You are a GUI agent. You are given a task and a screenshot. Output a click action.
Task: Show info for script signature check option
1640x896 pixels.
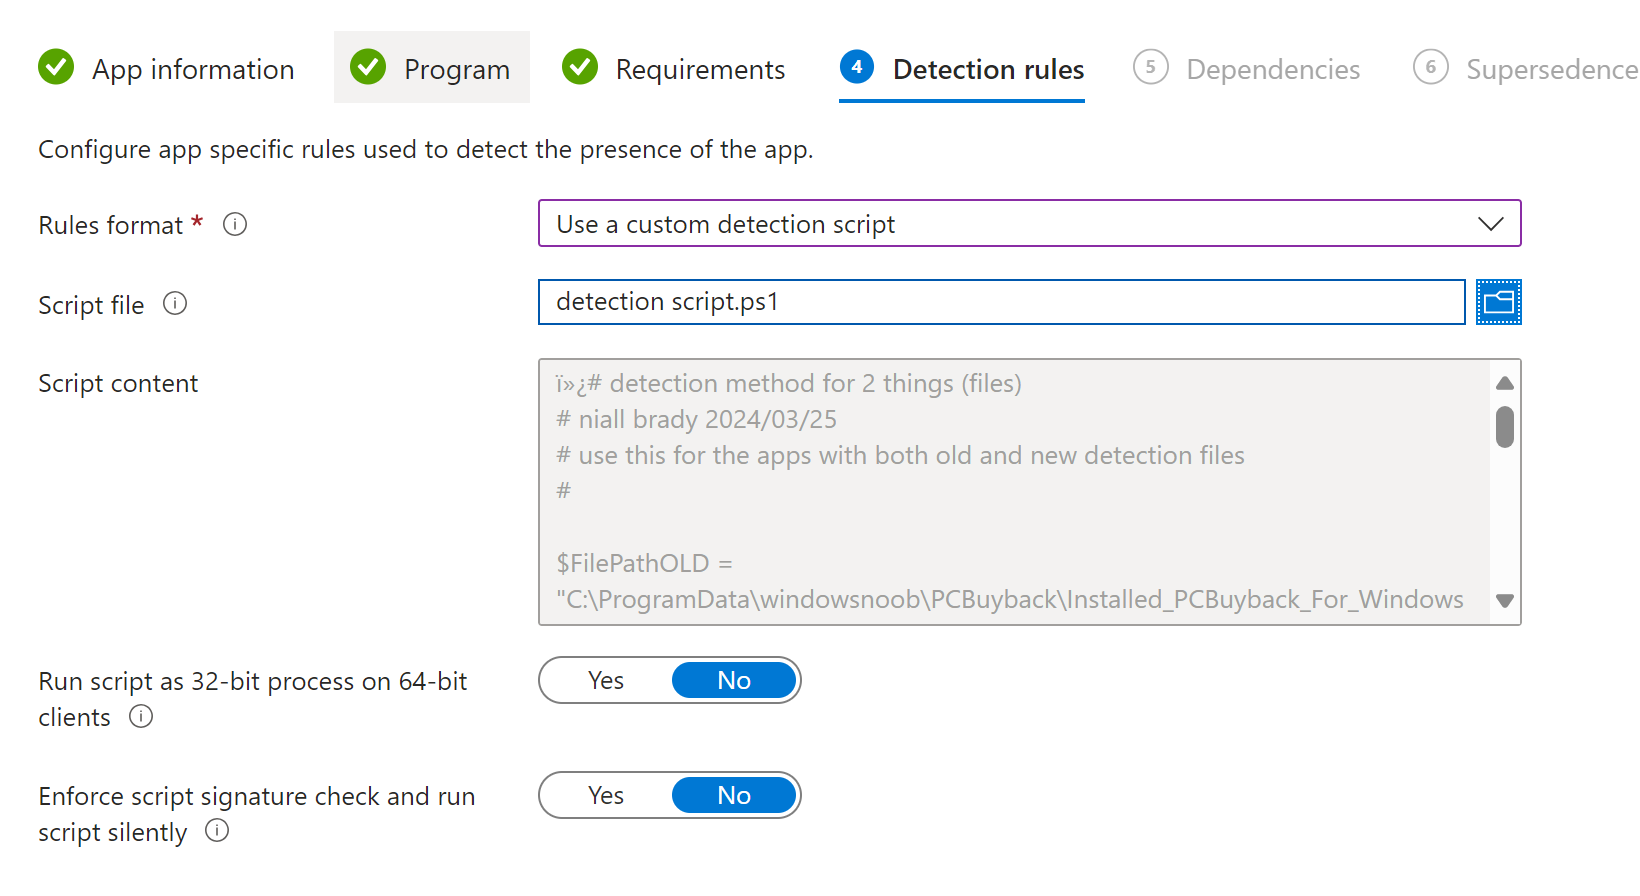tap(217, 830)
